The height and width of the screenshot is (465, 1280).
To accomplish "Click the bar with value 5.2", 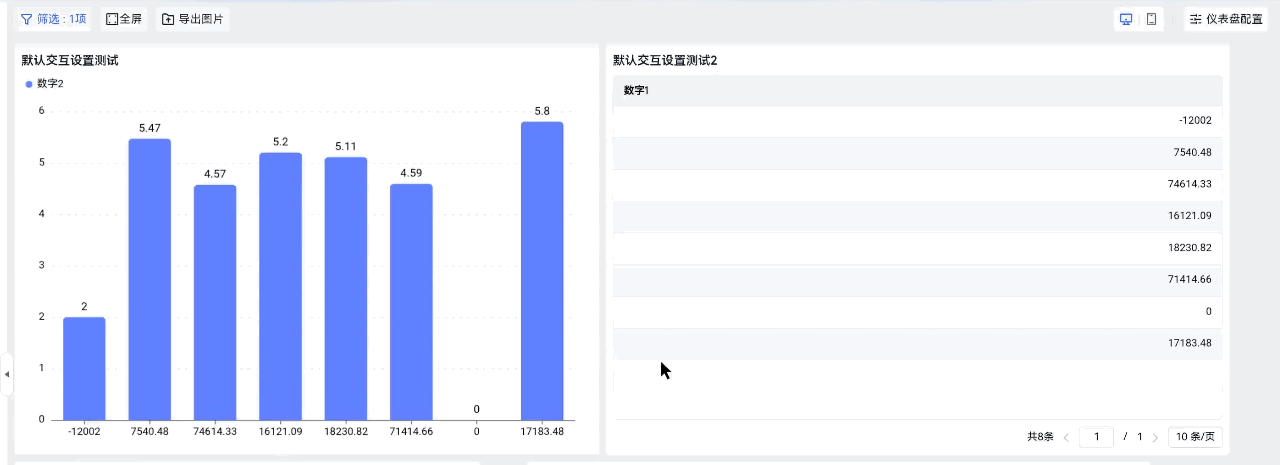I will pyautogui.click(x=280, y=286).
